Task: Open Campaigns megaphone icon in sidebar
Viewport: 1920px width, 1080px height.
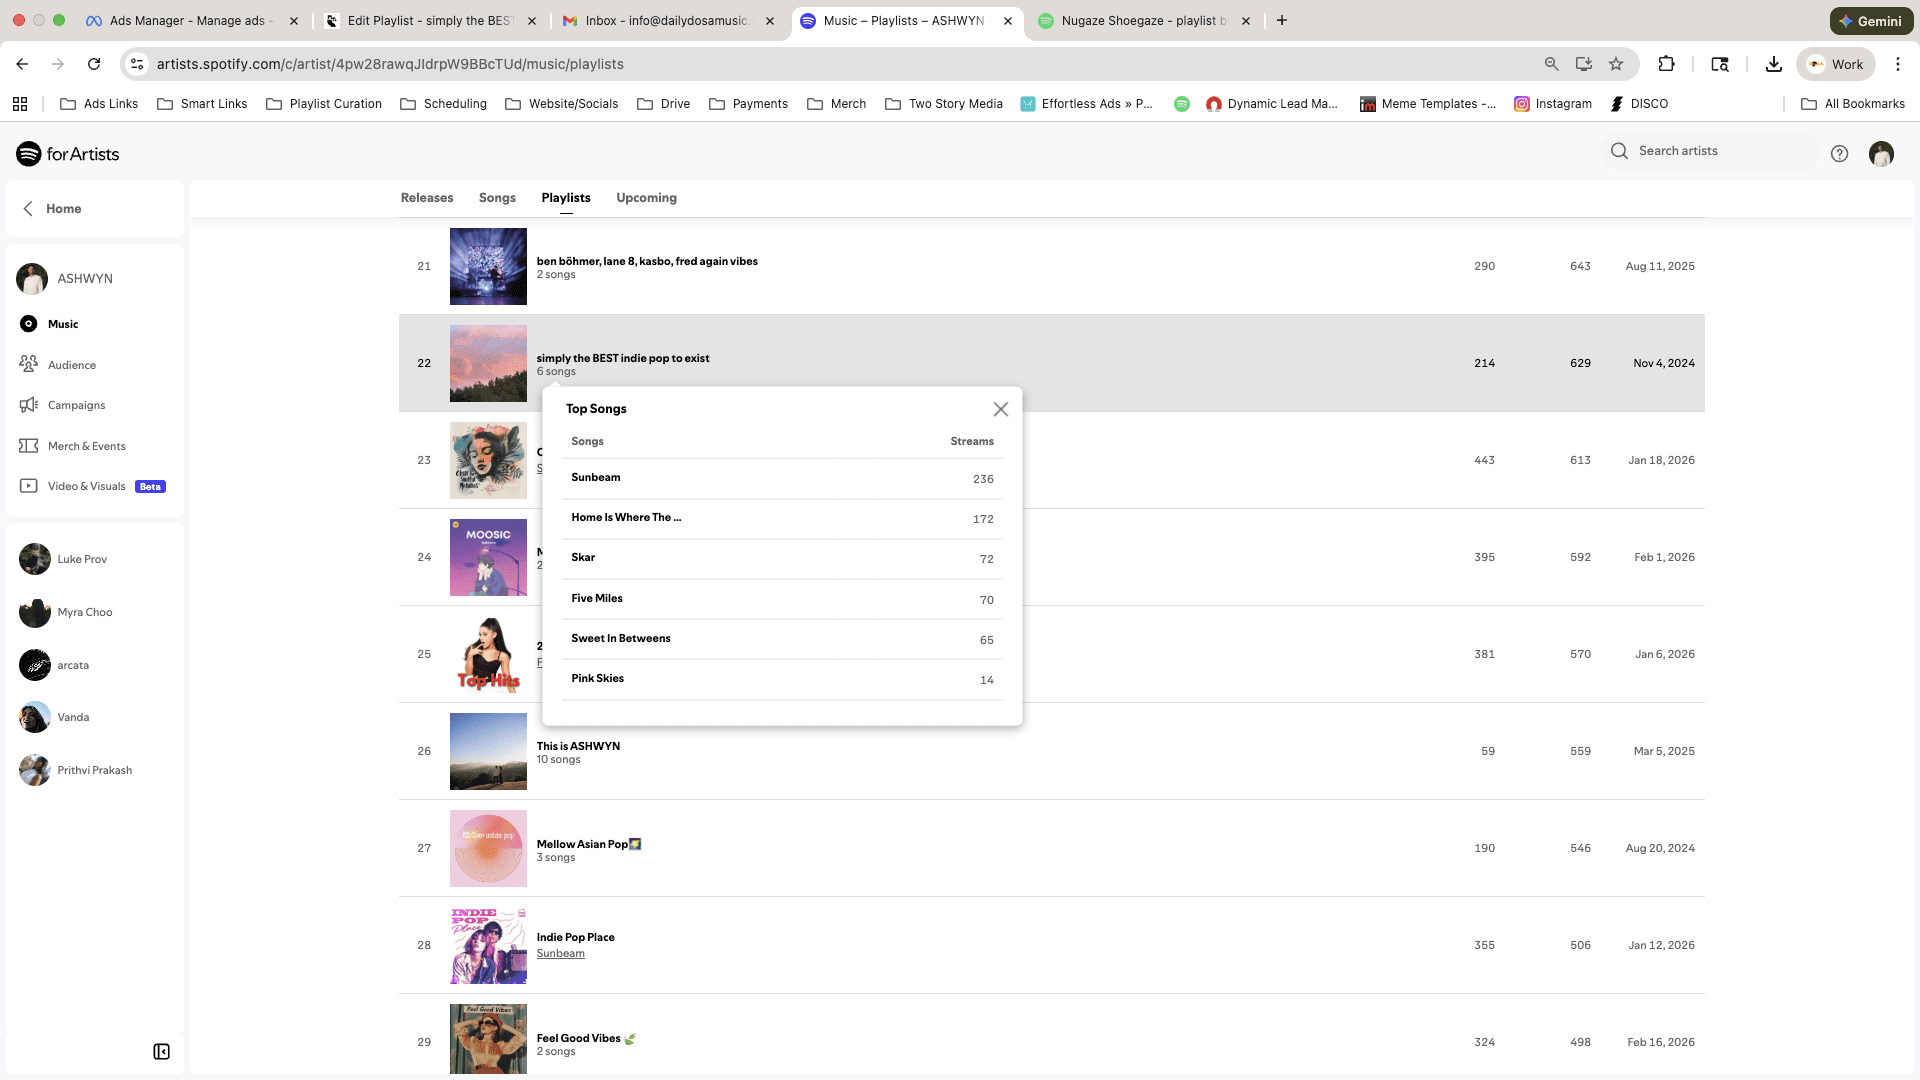Action: pyautogui.click(x=29, y=405)
